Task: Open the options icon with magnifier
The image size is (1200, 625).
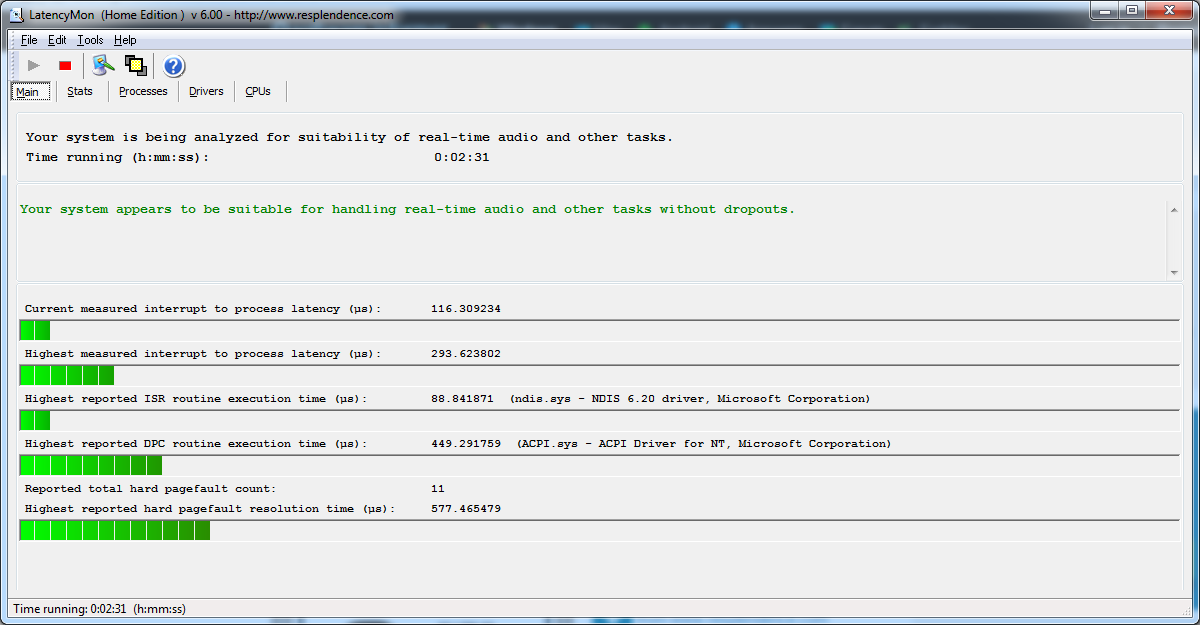Action: point(103,66)
